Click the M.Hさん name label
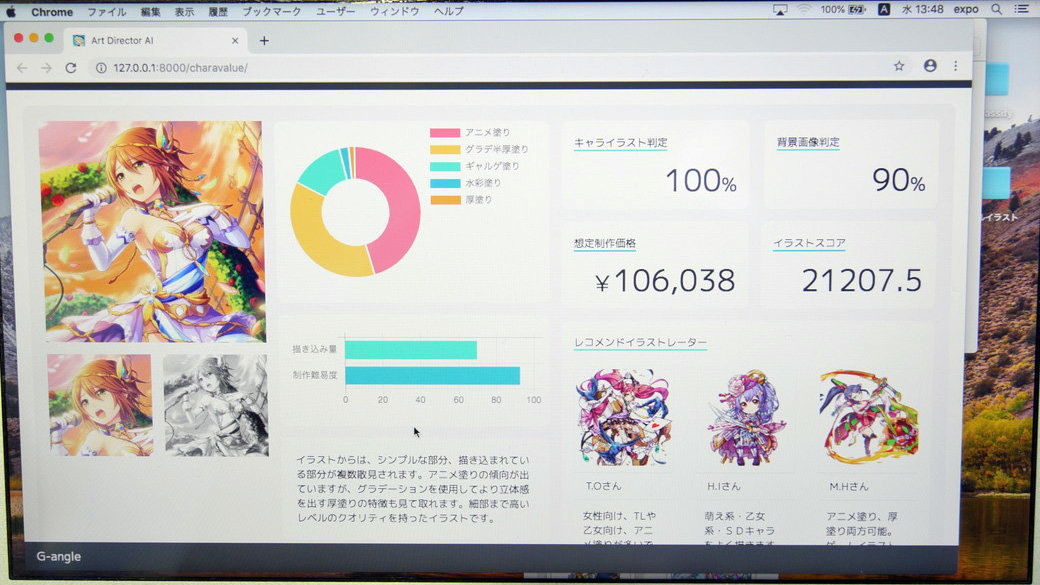The width and height of the screenshot is (1040, 585). click(848, 487)
